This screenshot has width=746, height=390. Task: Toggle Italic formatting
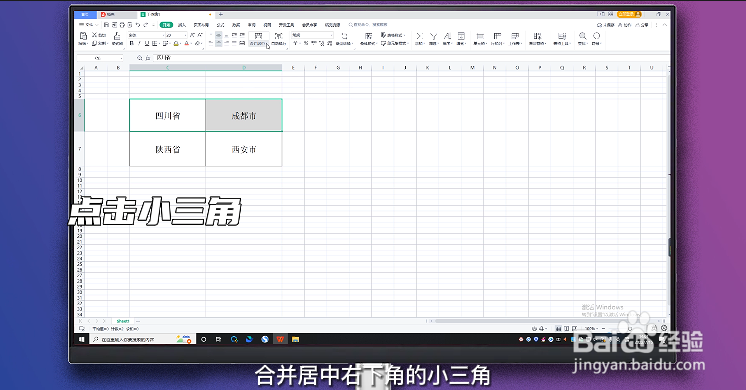point(139,43)
